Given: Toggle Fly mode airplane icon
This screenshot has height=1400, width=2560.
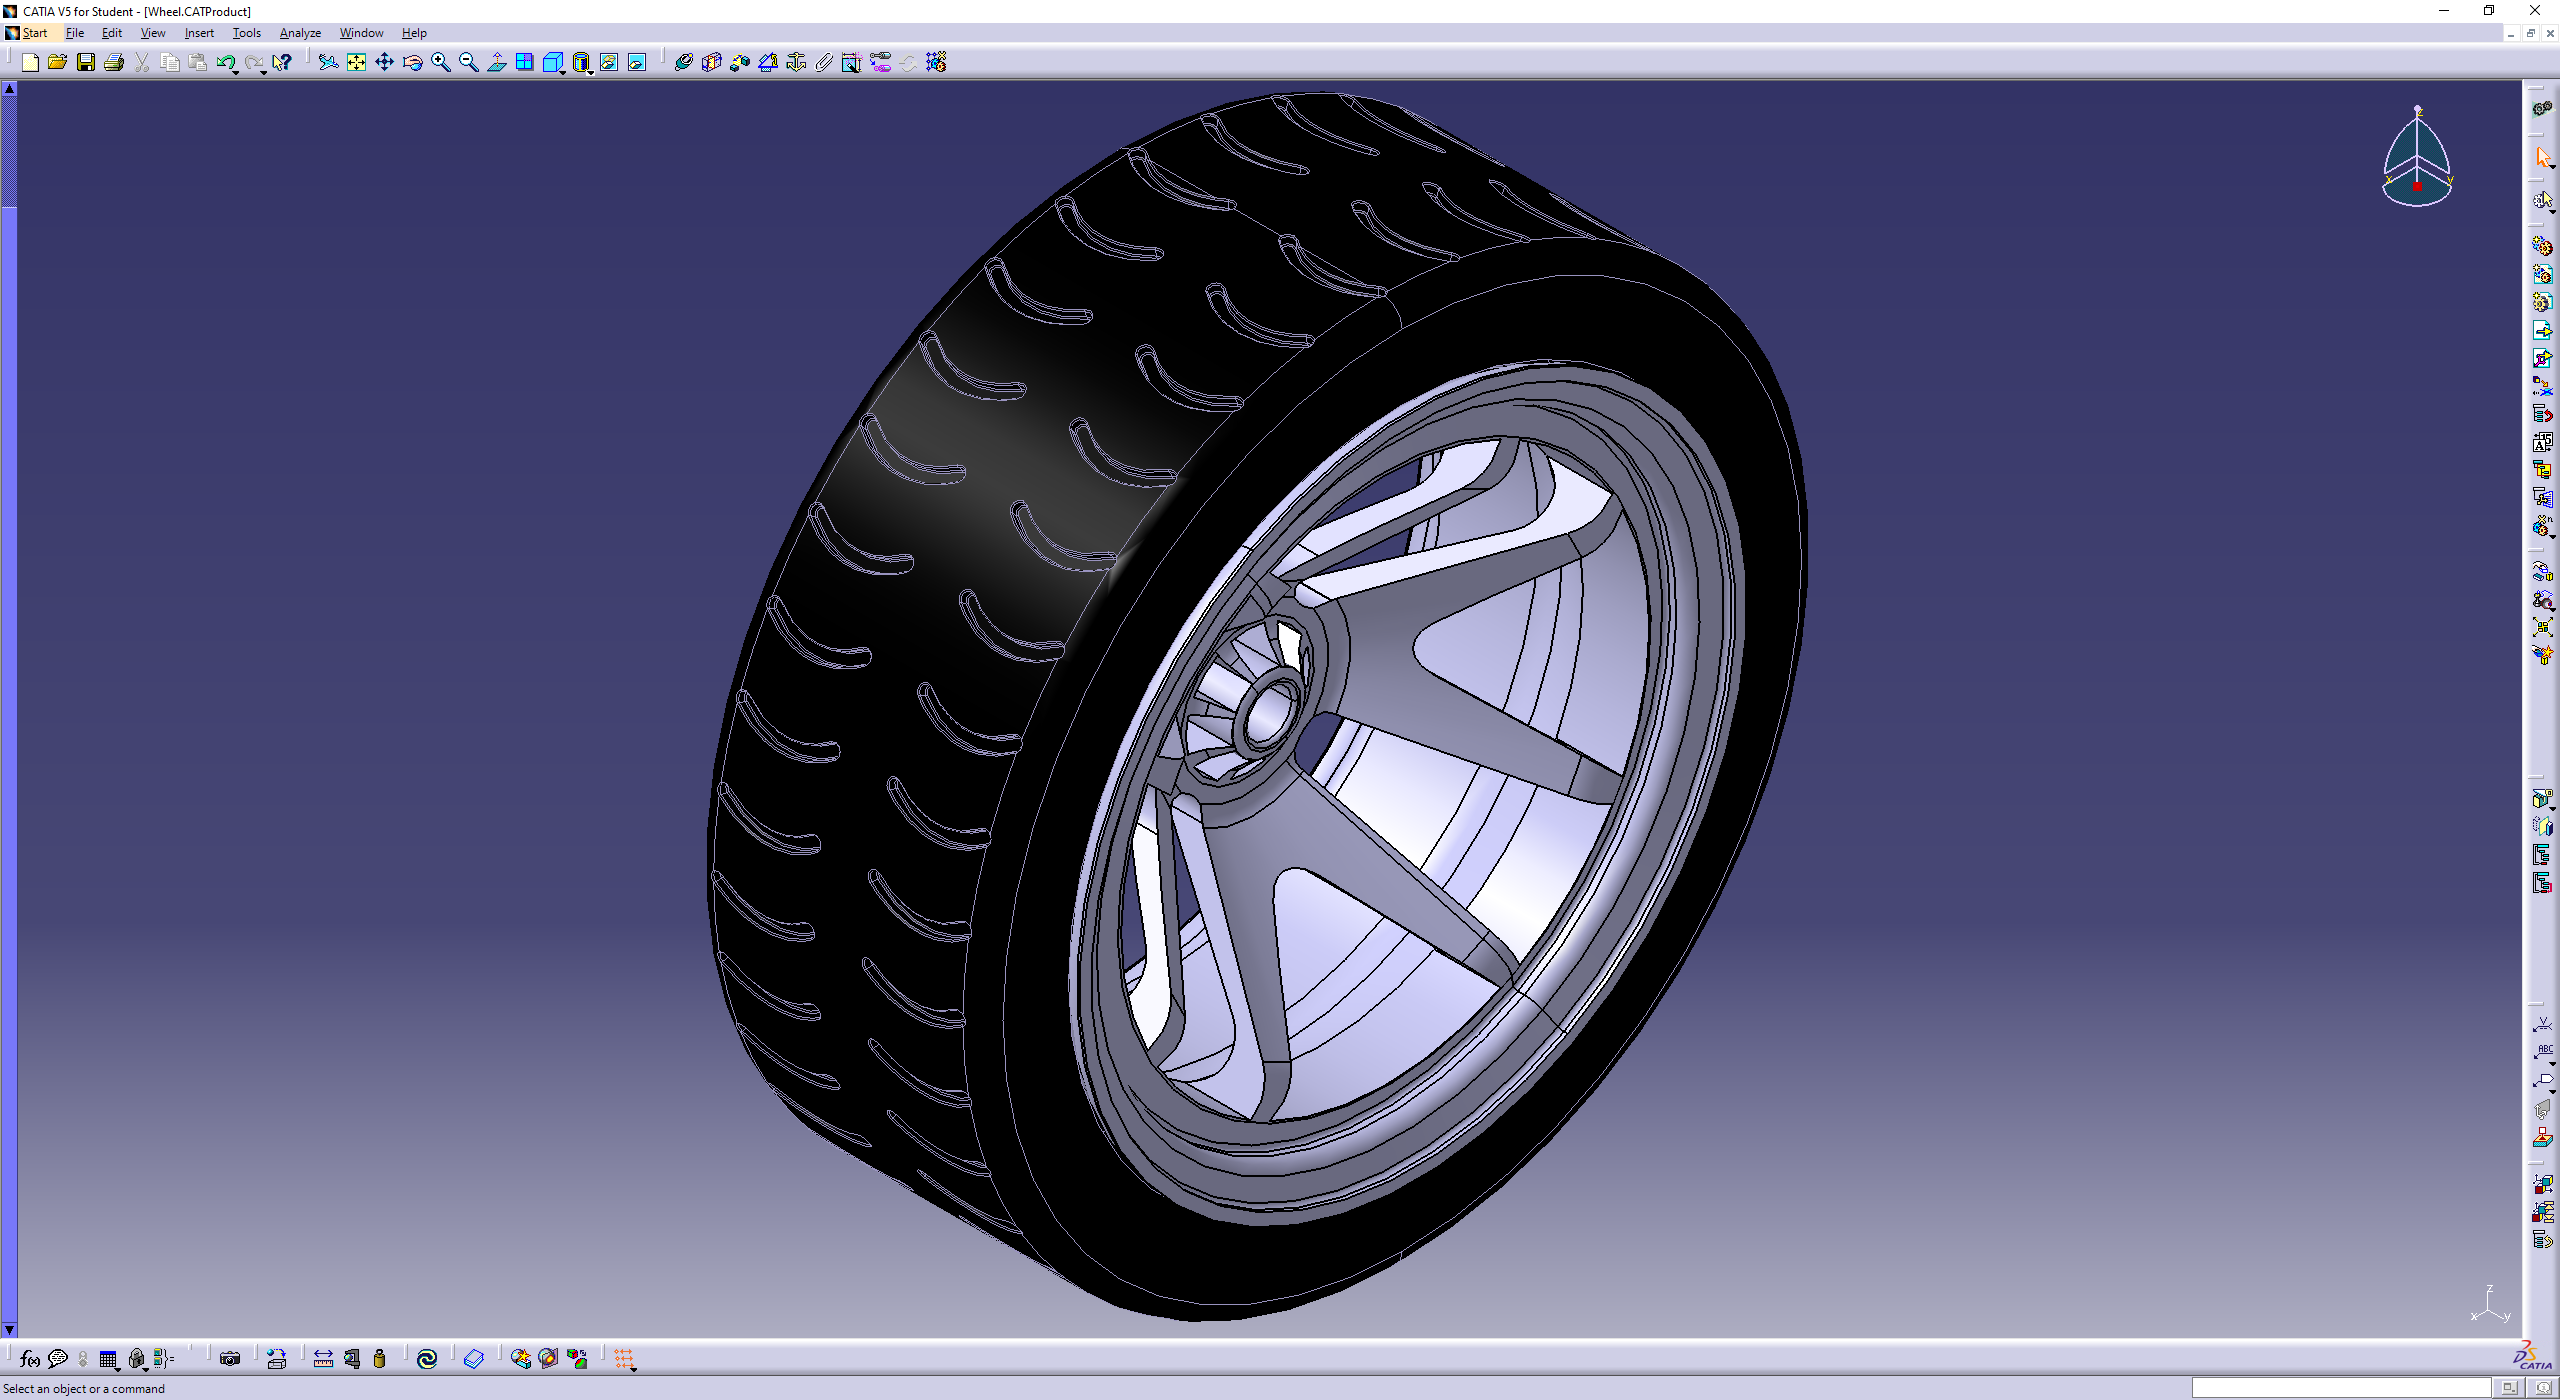Looking at the screenshot, I should (x=328, y=63).
